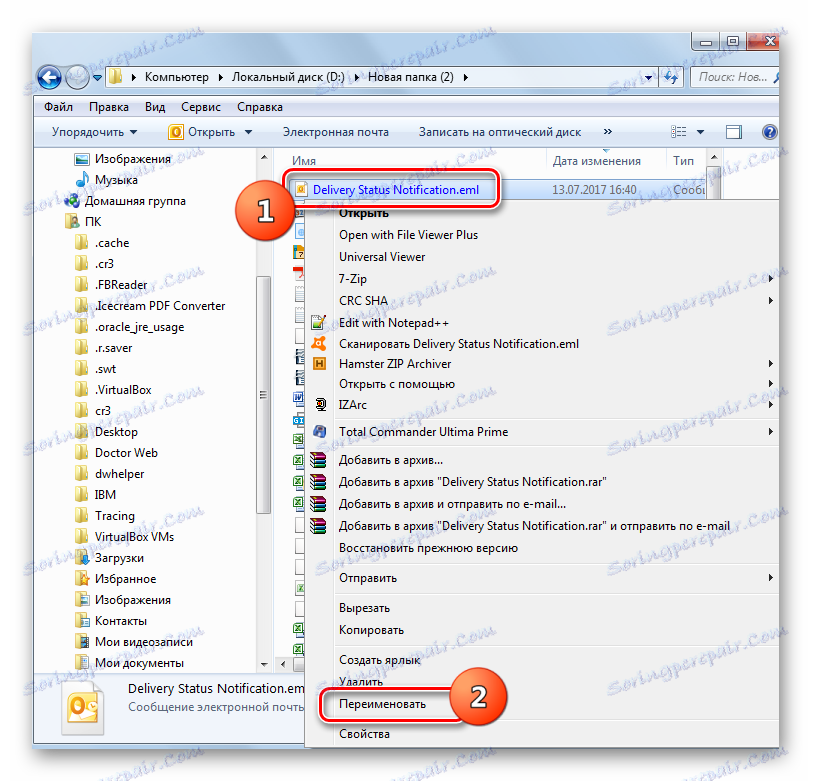Open the Справка menu
This screenshot has height=781, width=833.
pyautogui.click(x=260, y=107)
